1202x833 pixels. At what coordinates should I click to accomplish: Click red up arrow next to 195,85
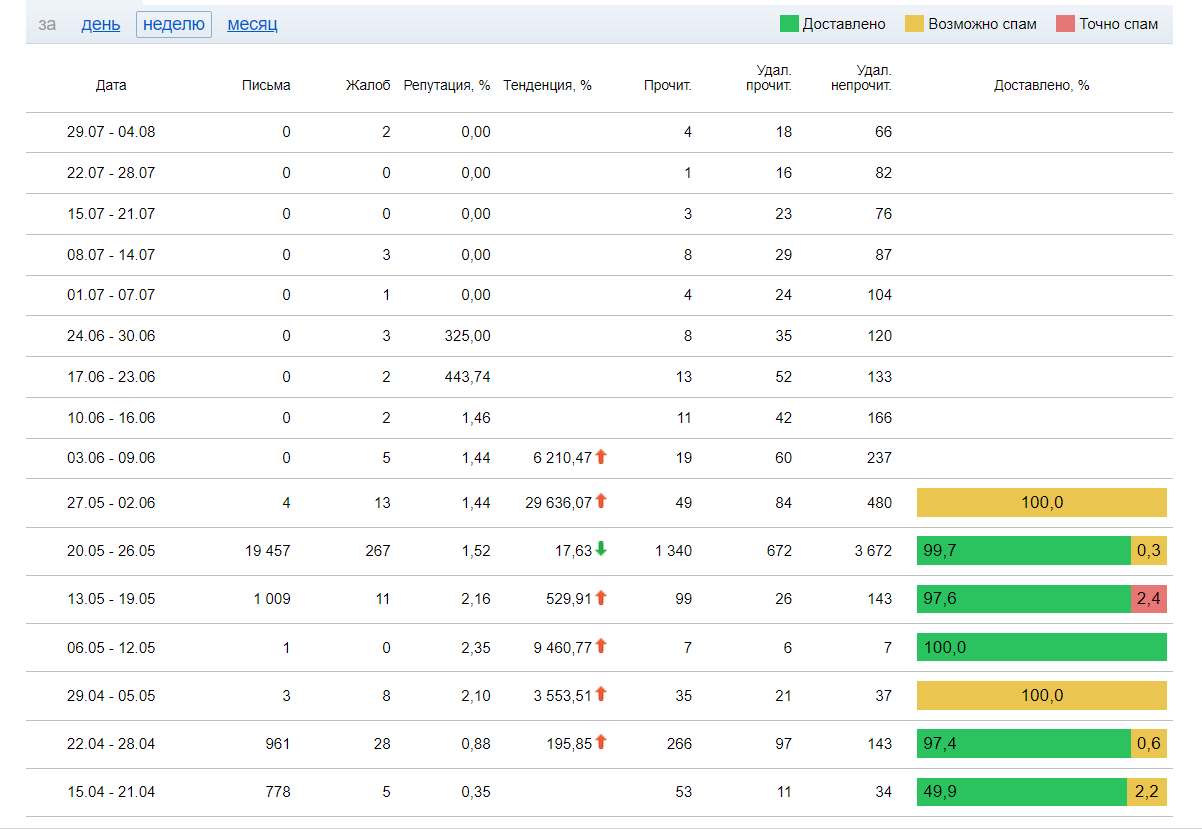601,741
